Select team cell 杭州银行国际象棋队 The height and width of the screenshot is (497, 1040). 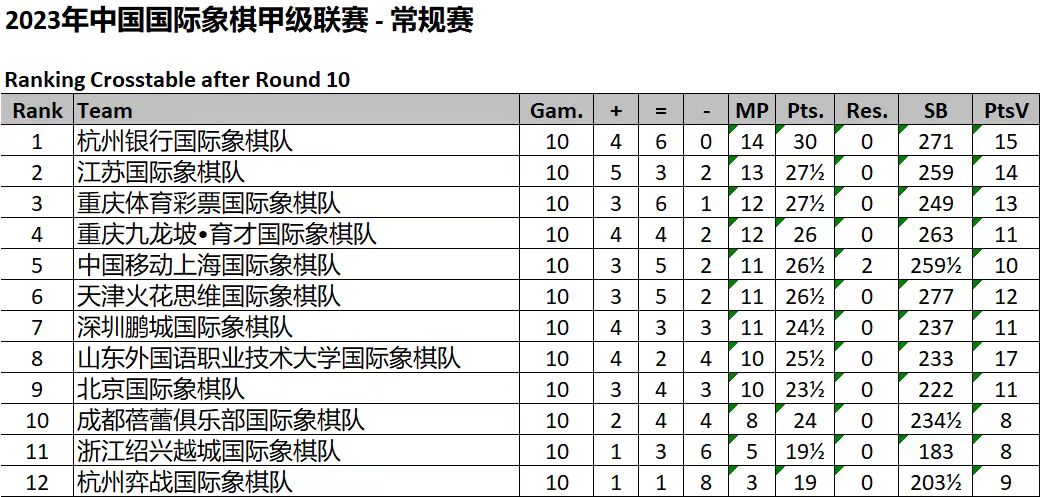(296, 141)
